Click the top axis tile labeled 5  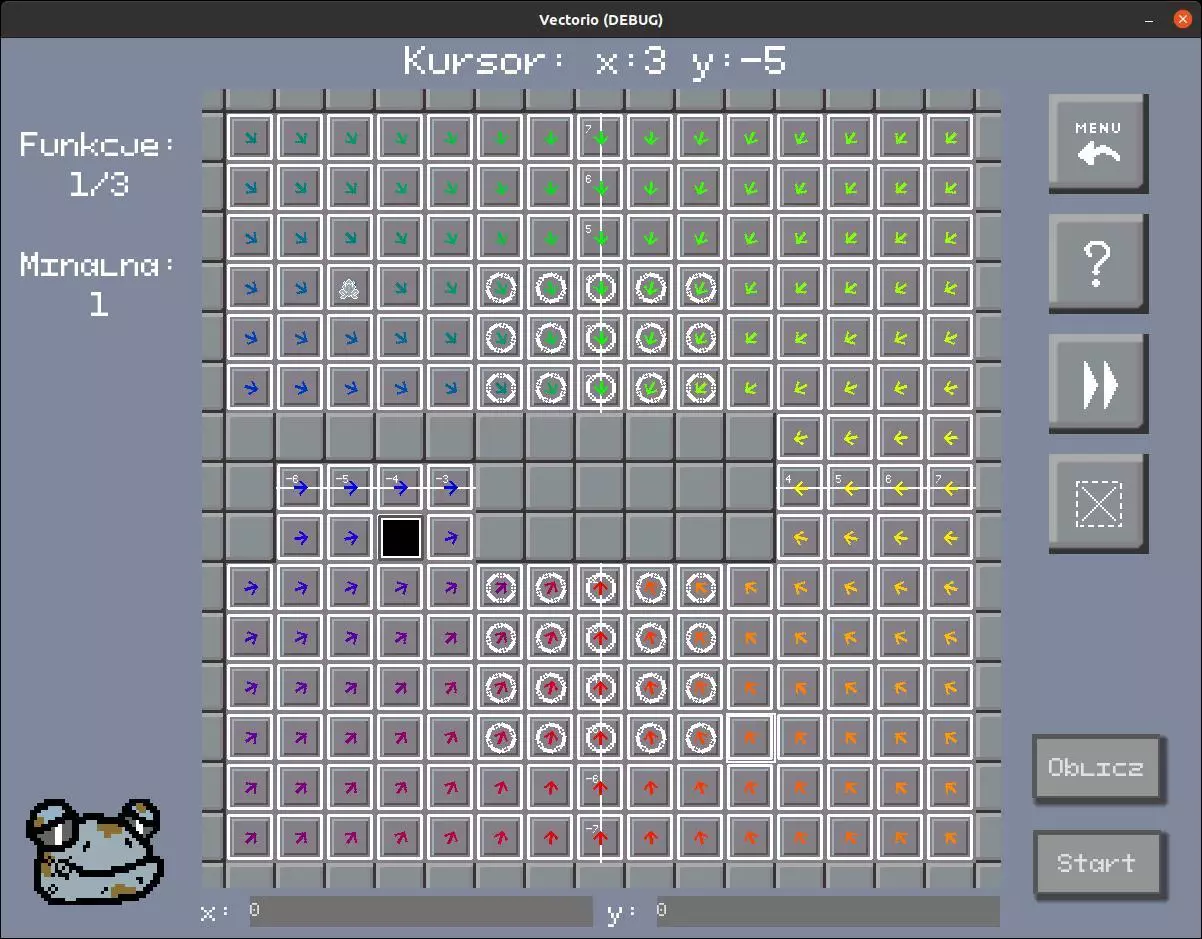click(x=600, y=238)
